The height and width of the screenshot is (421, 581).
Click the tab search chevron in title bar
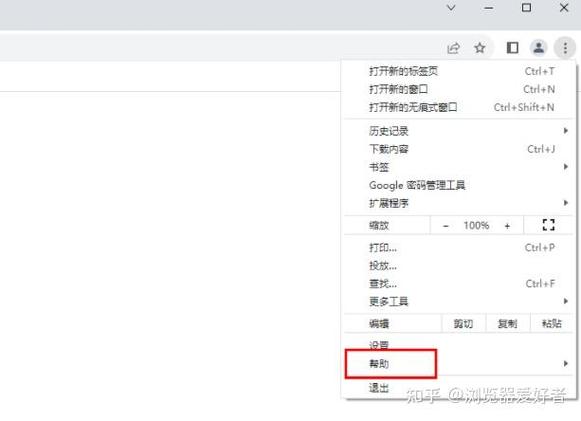(x=451, y=7)
